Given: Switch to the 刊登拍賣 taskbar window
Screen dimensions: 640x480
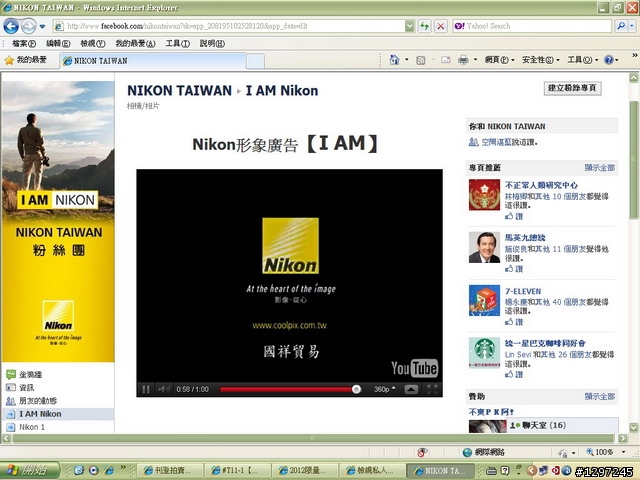Looking at the screenshot, I should click(171, 470).
